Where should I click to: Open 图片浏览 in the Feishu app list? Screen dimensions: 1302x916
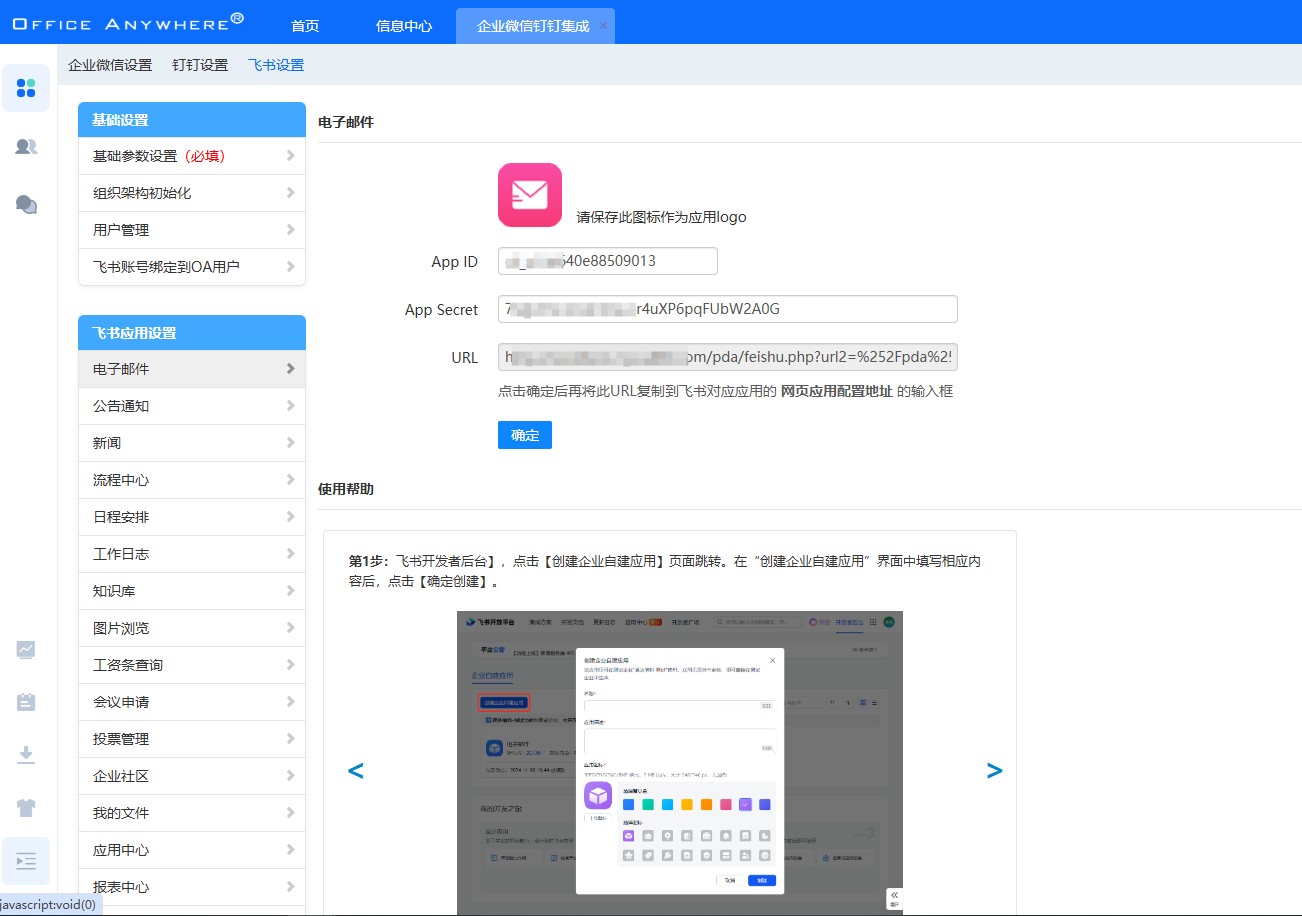coord(192,628)
